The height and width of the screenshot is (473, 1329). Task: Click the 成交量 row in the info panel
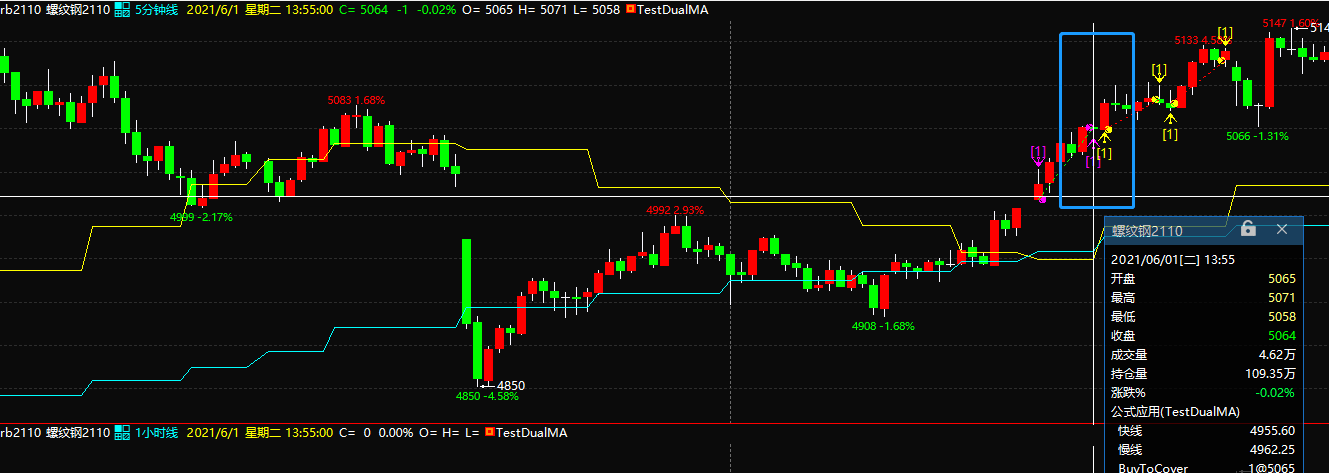point(1128,354)
